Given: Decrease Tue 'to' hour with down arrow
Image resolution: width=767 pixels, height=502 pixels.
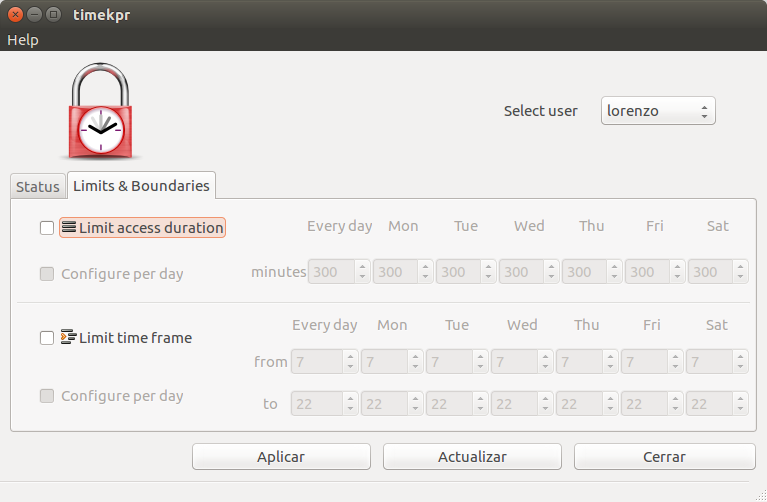Looking at the screenshot, I should (480, 409).
